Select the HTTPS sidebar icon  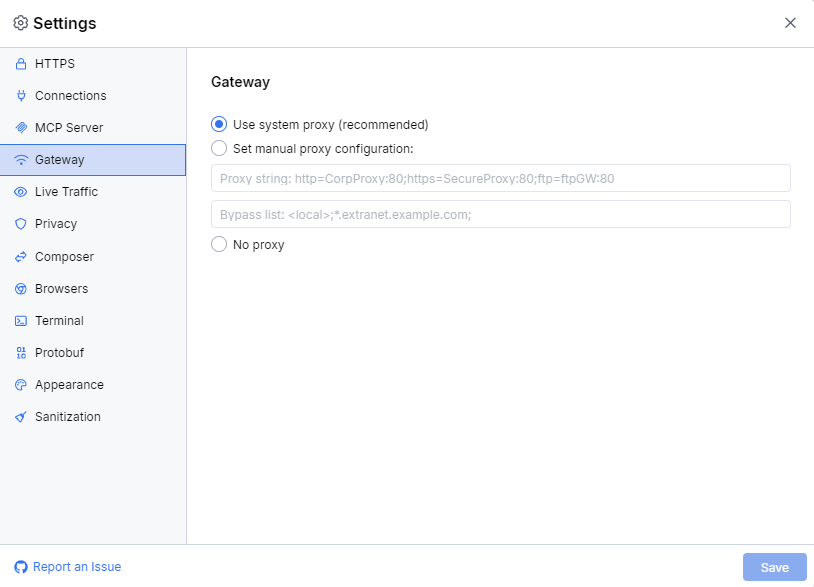click(x=20, y=63)
